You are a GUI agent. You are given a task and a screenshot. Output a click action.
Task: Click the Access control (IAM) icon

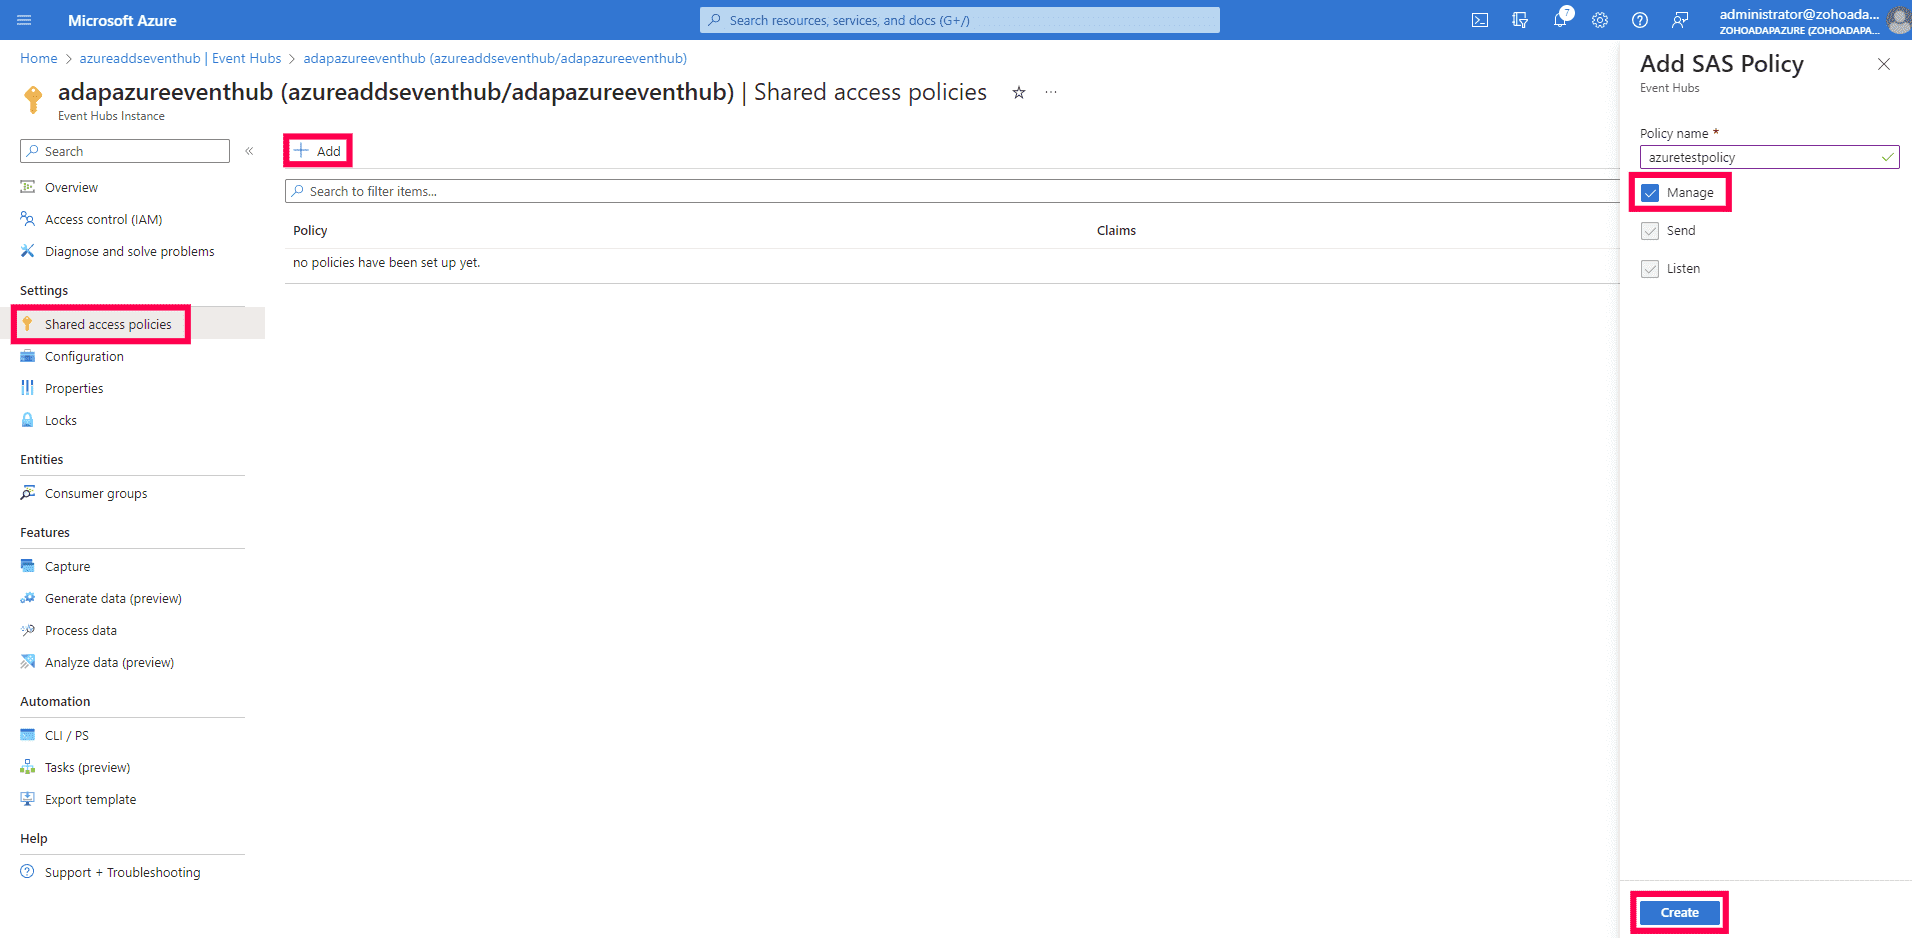28,219
